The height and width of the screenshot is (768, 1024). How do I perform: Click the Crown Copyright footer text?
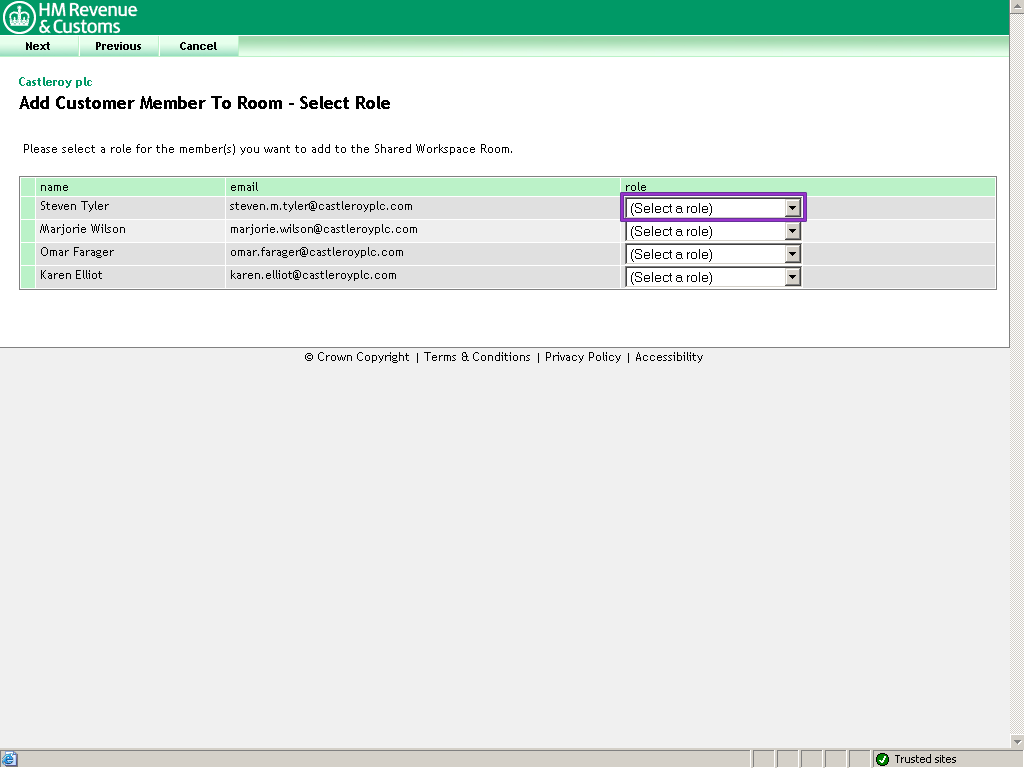point(357,357)
